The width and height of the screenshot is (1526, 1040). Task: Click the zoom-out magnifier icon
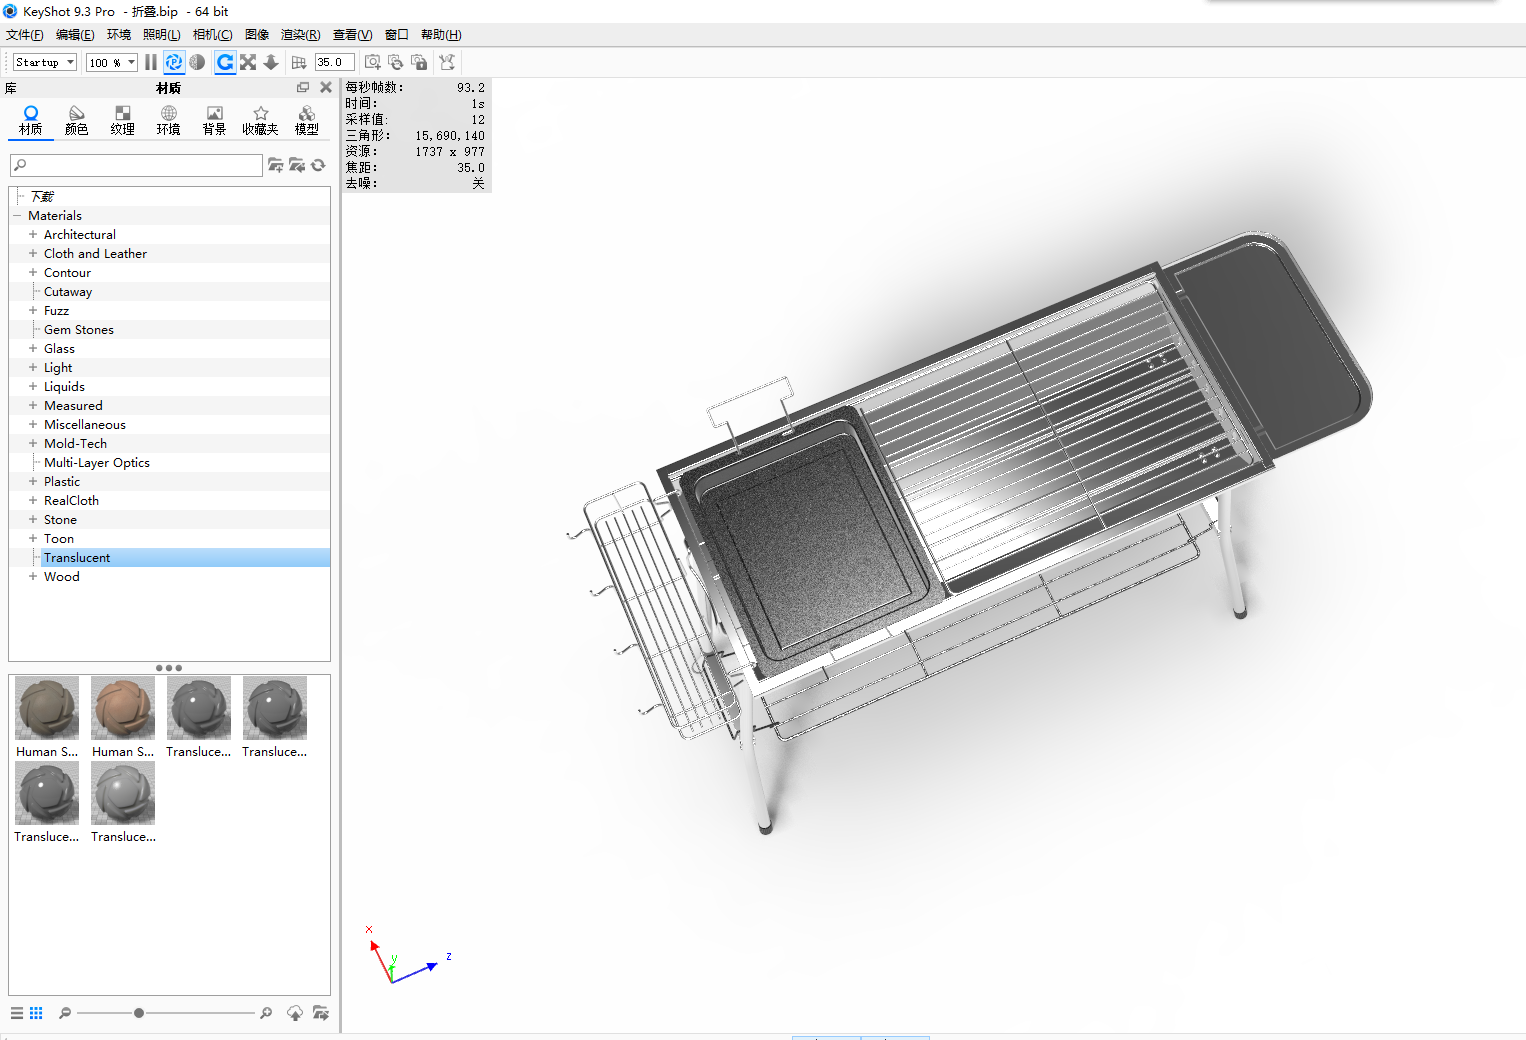(x=65, y=1013)
